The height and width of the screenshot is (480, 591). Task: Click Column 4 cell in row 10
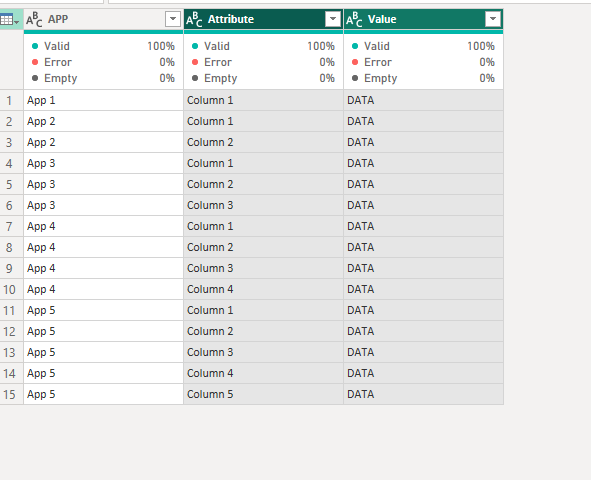(263, 289)
